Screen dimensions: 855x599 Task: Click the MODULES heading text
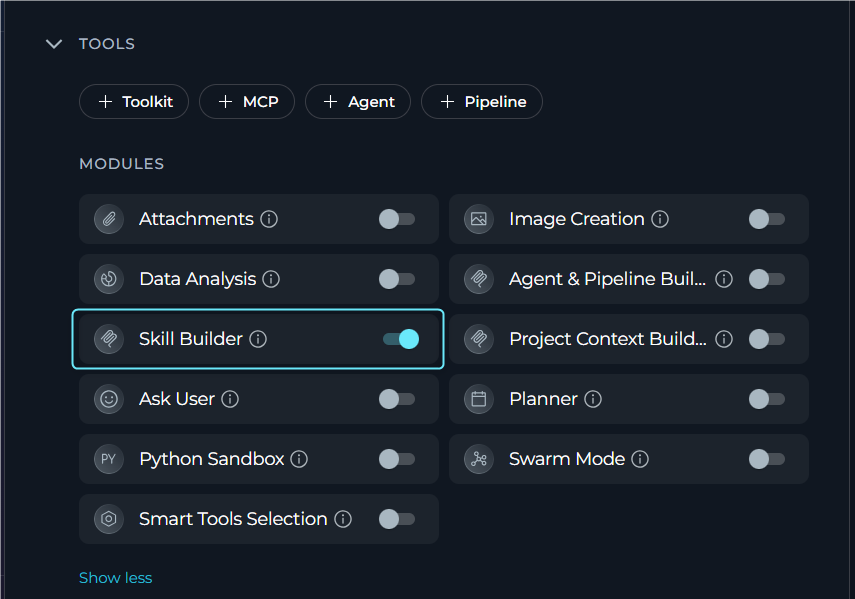[x=122, y=164]
